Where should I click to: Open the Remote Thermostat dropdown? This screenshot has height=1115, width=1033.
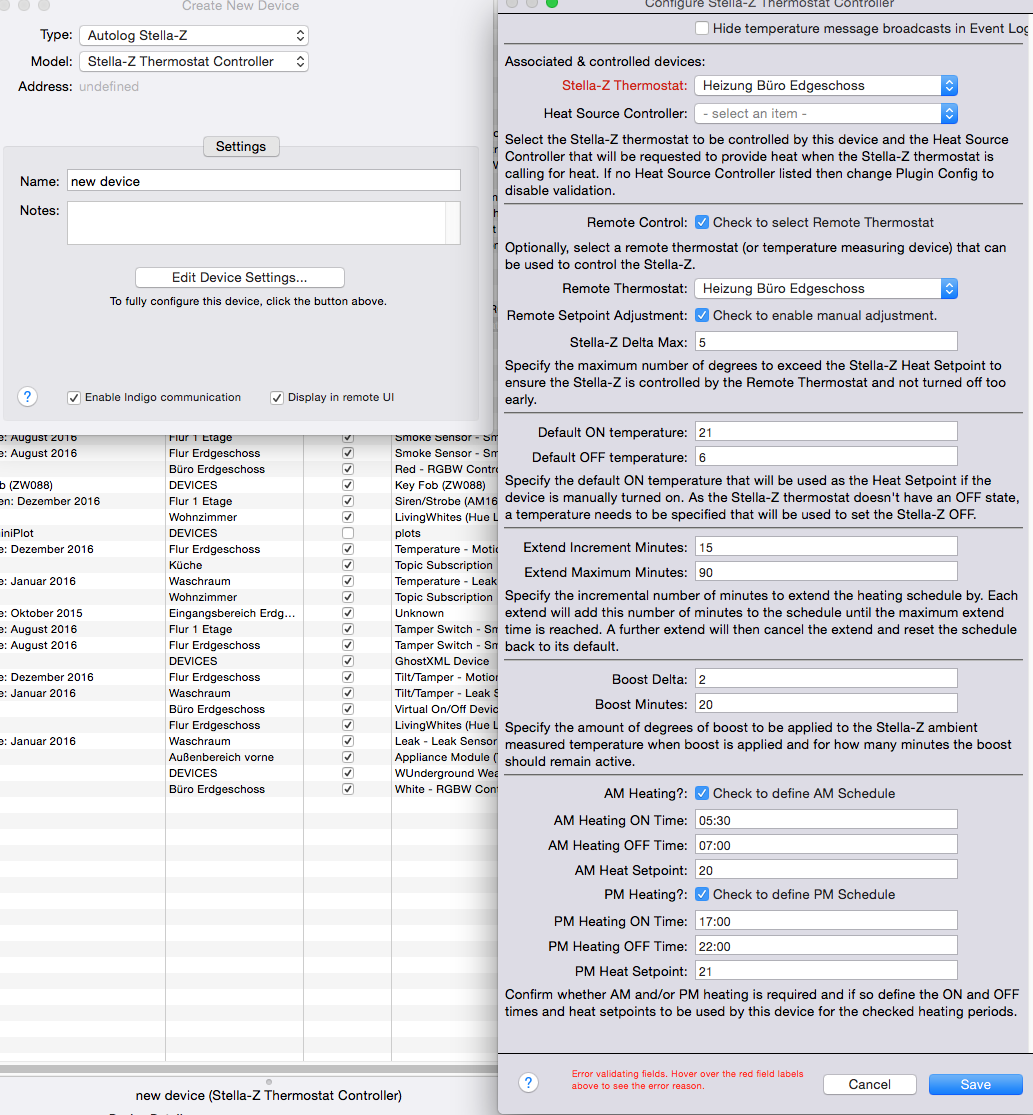(x=826, y=288)
